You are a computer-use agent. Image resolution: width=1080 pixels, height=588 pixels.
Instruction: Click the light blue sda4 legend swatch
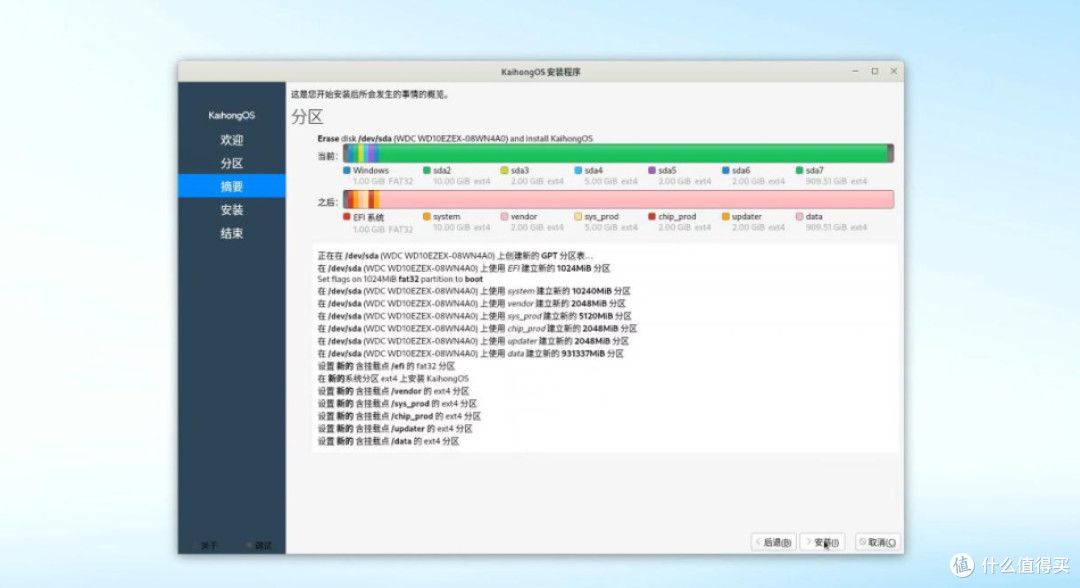[x=578, y=170]
